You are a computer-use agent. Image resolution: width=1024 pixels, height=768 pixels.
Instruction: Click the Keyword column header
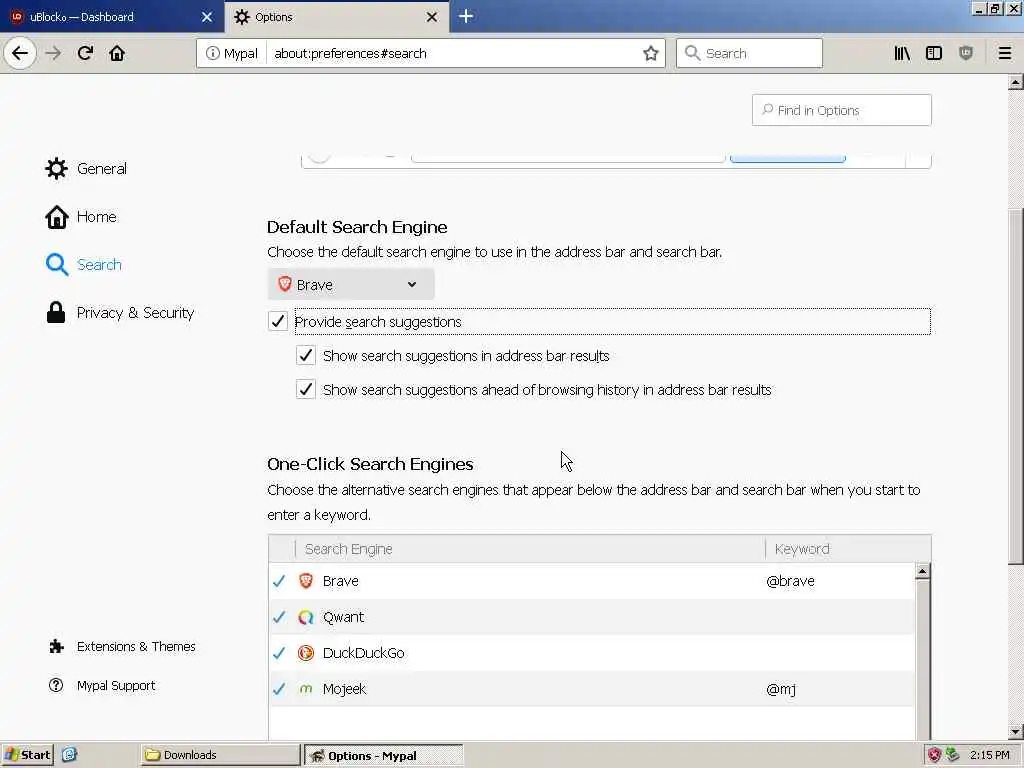848,549
